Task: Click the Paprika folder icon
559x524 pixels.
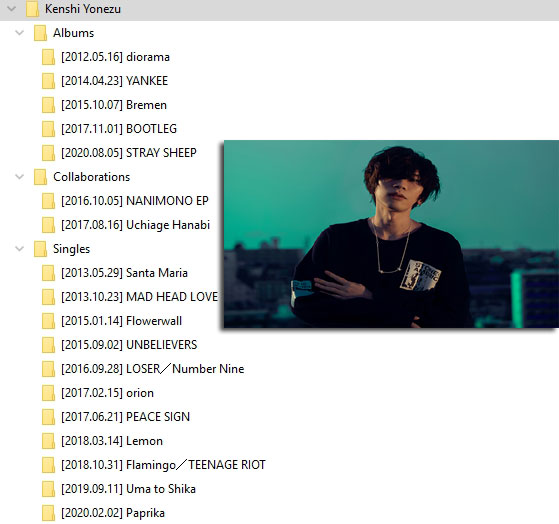Action: point(48,513)
